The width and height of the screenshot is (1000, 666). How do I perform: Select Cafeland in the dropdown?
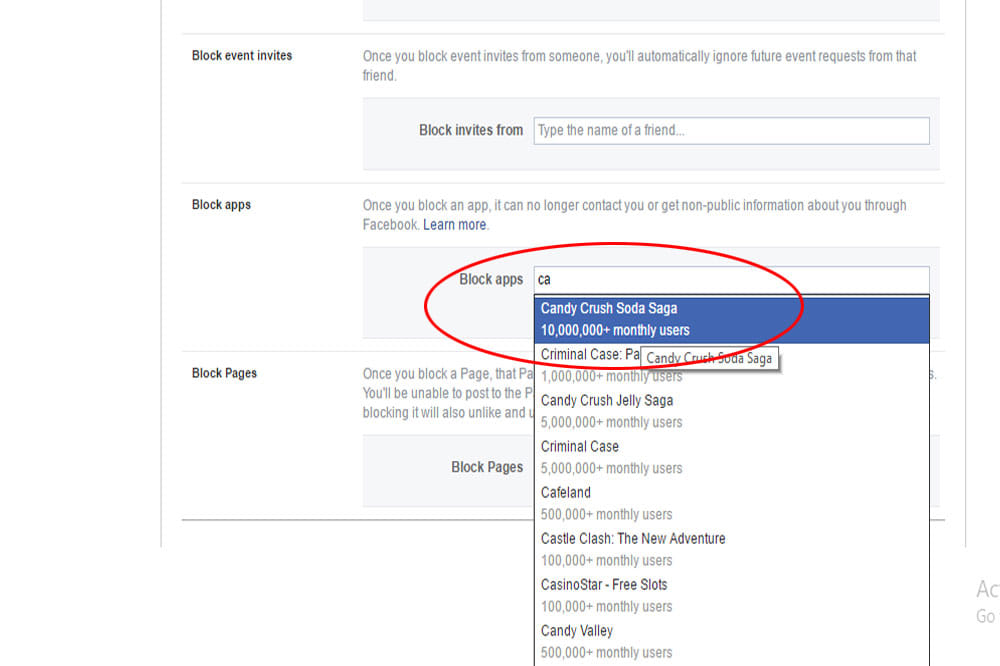click(x=732, y=503)
